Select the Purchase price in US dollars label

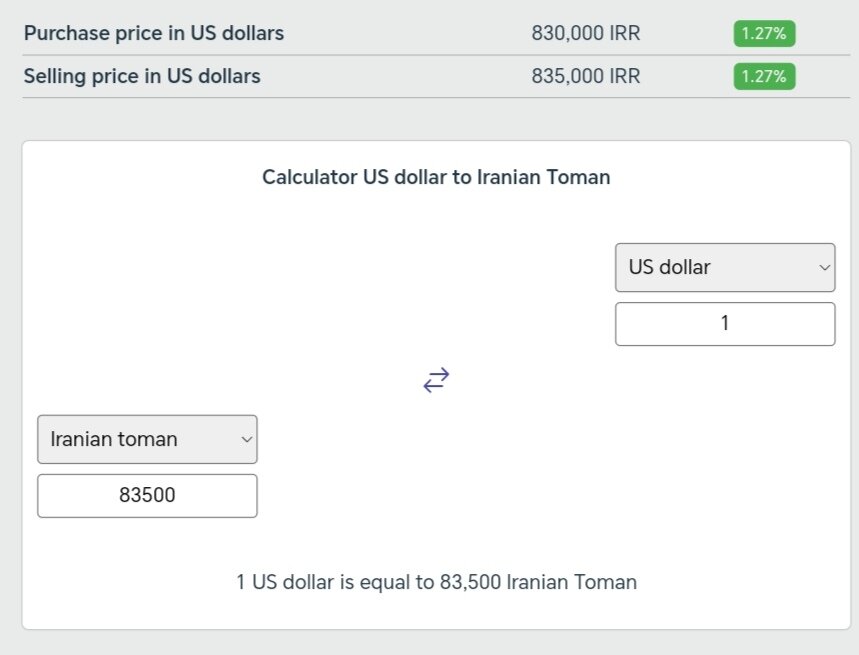[154, 33]
